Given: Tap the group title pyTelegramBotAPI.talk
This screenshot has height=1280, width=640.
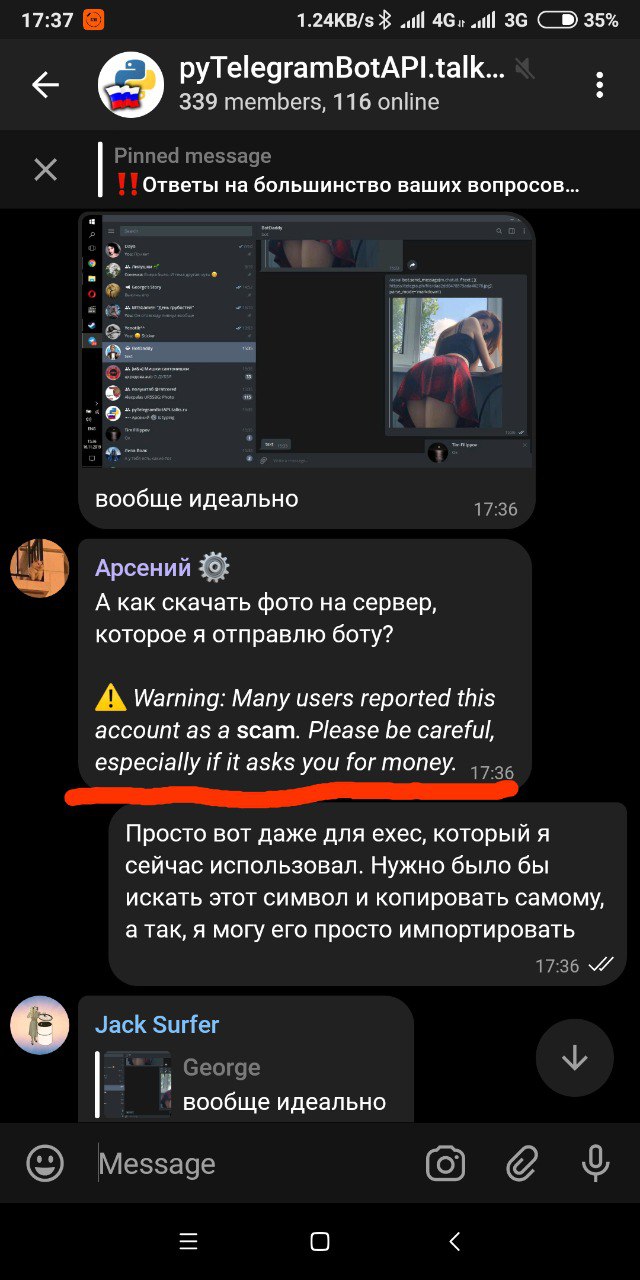Looking at the screenshot, I should point(342,69).
